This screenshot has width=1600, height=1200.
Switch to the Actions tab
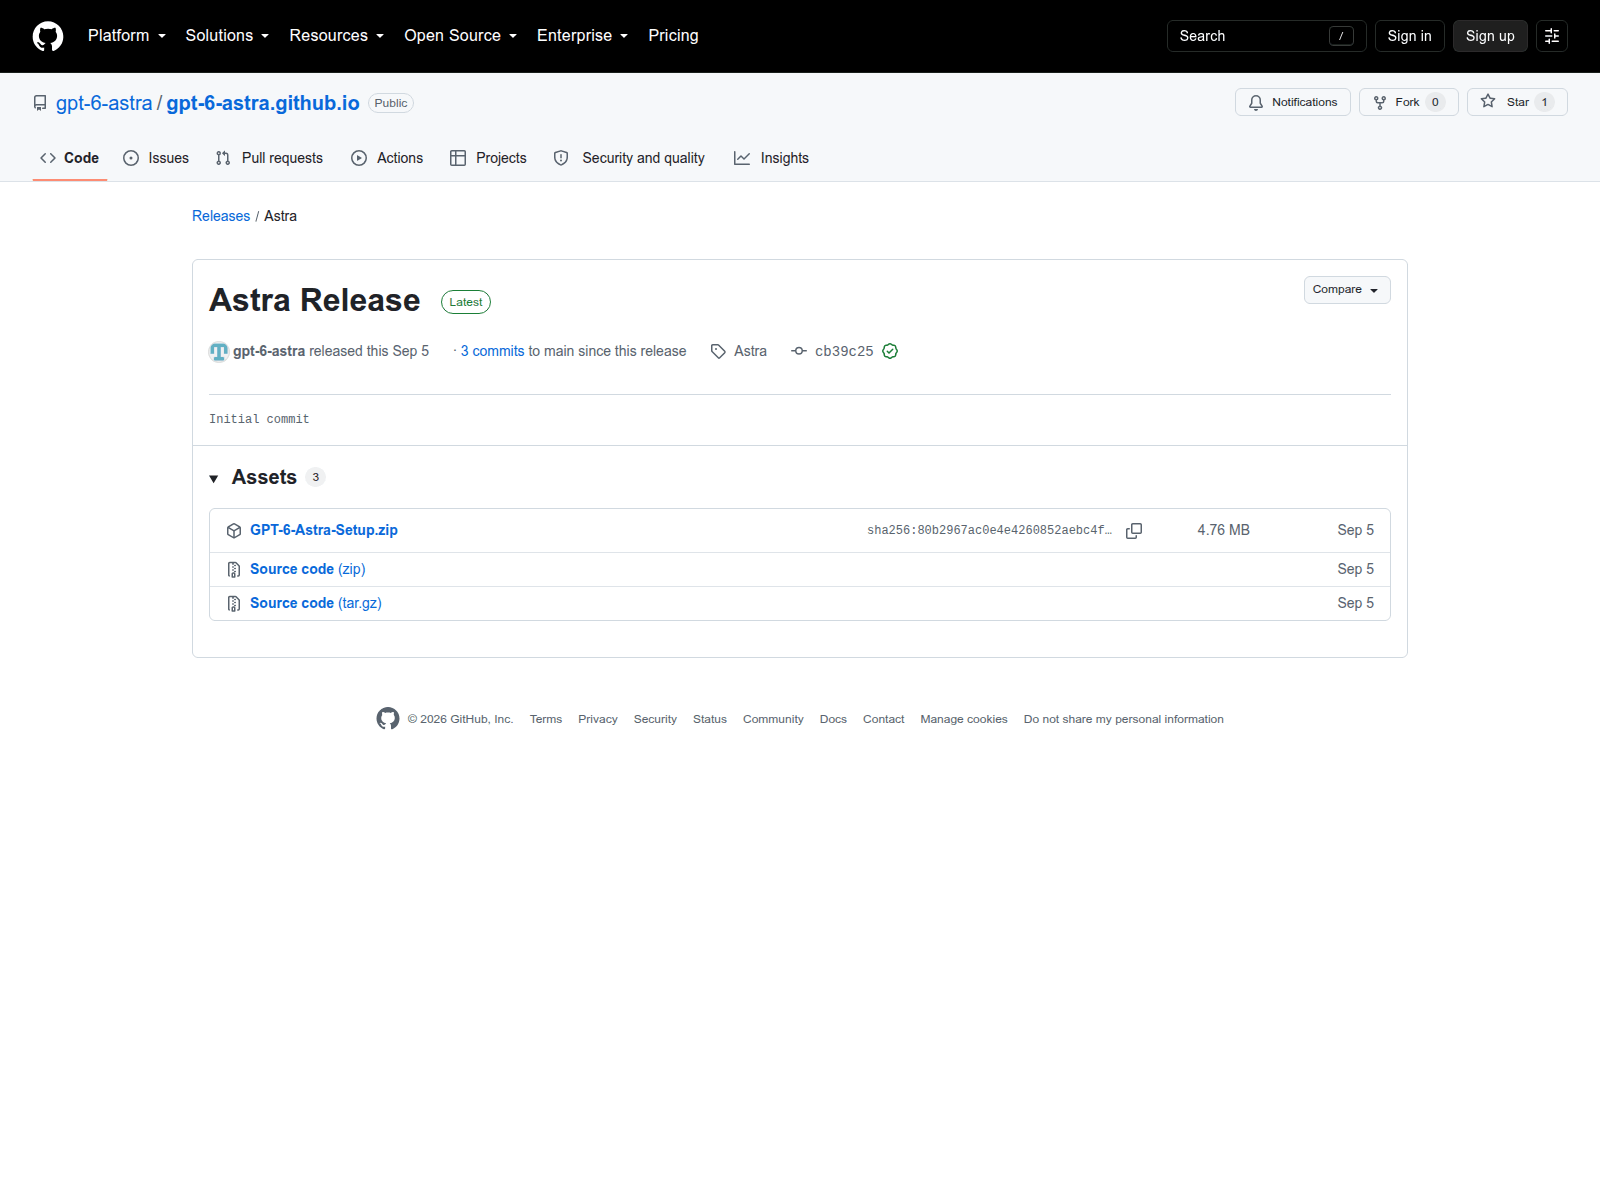[x=387, y=158]
